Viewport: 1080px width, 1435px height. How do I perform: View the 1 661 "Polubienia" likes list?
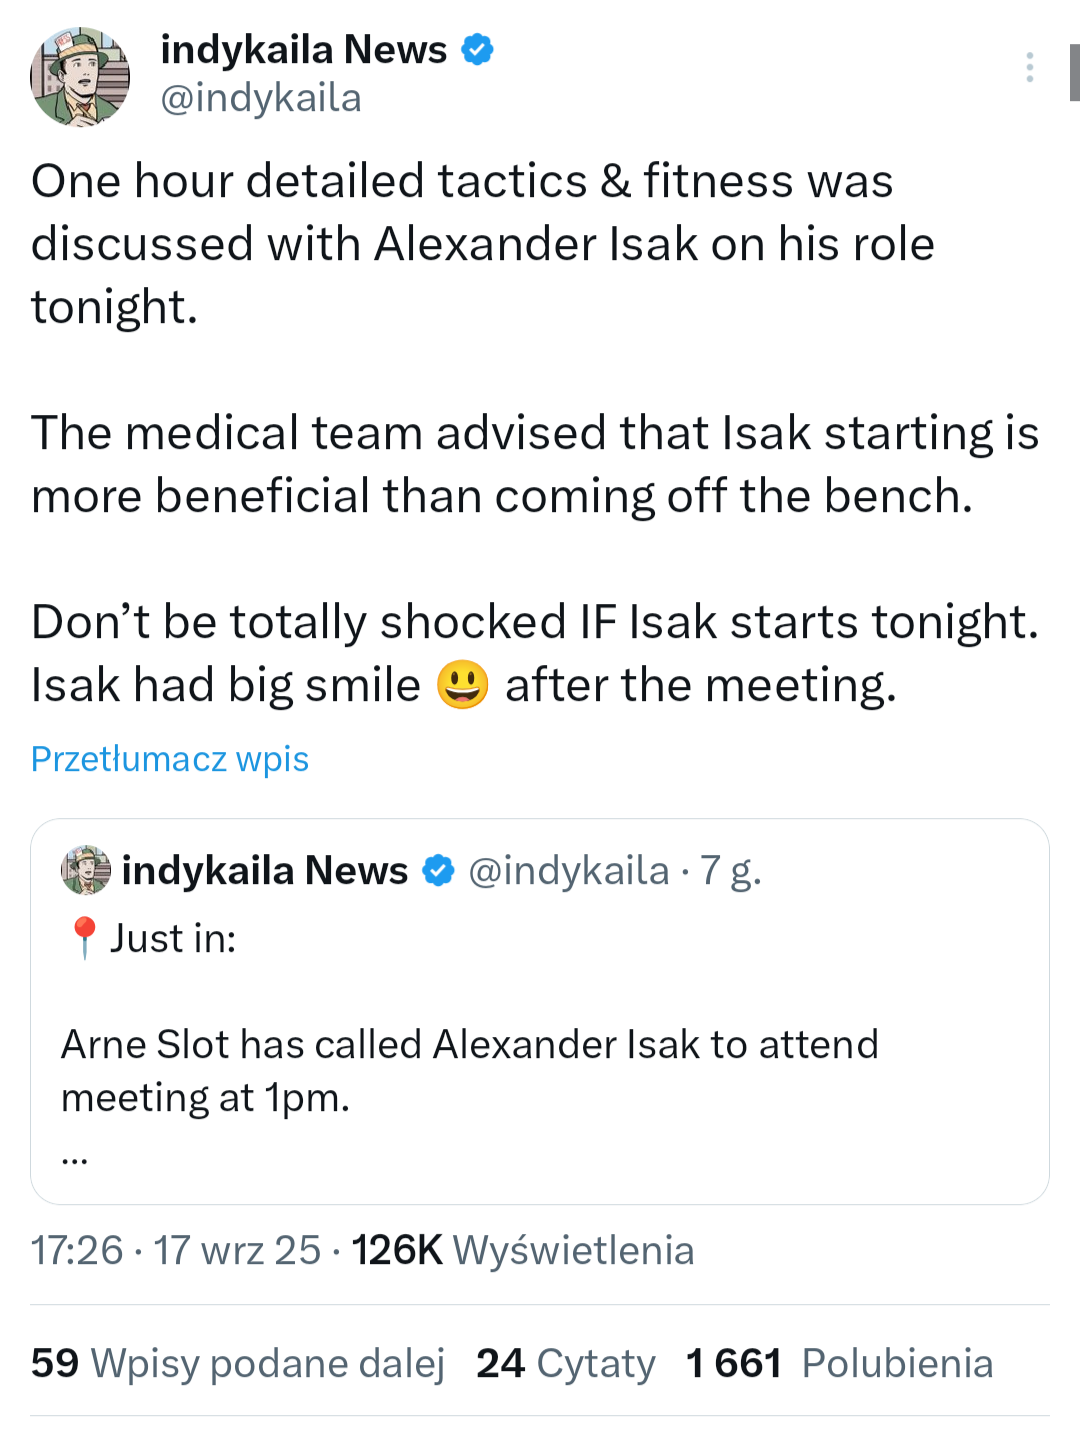839,1363
